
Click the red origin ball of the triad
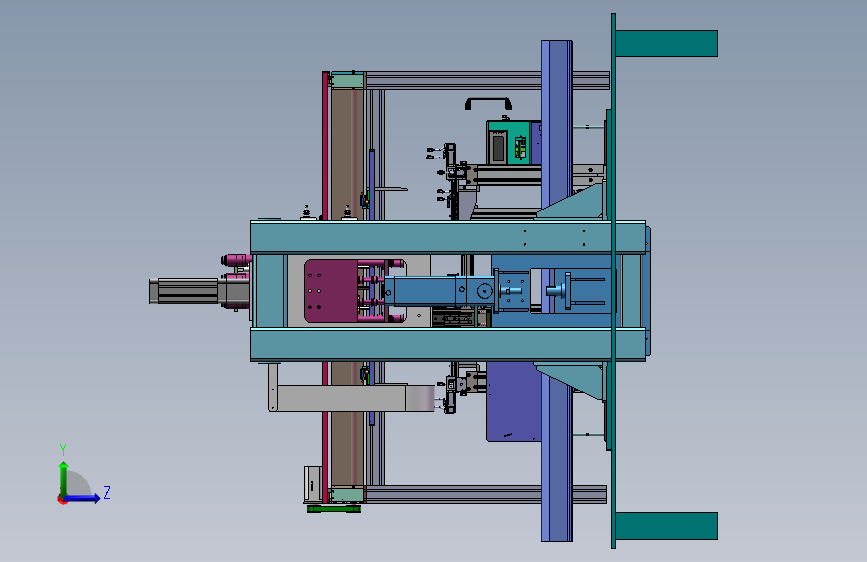(x=62, y=499)
